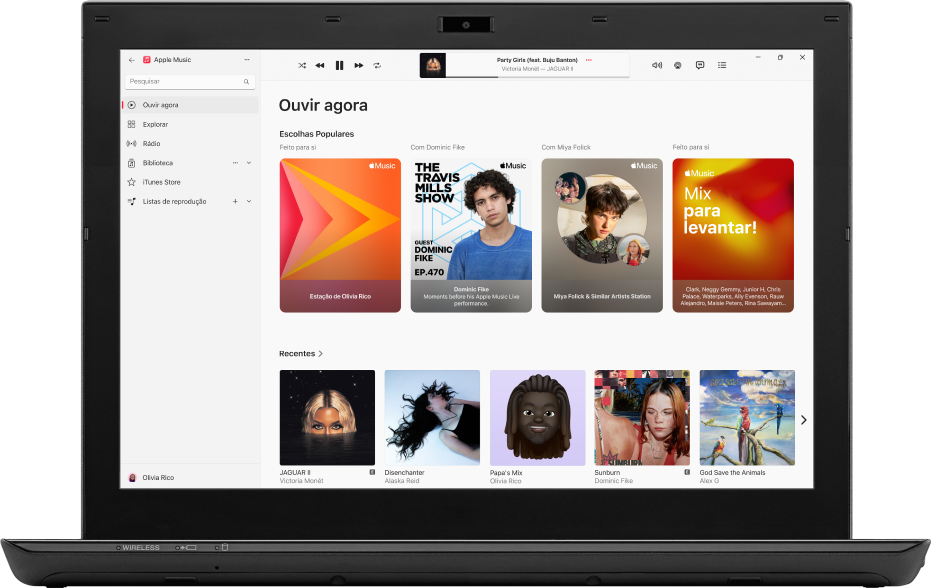The image size is (931, 588).
Task: Open the volume control
Action: [656, 65]
